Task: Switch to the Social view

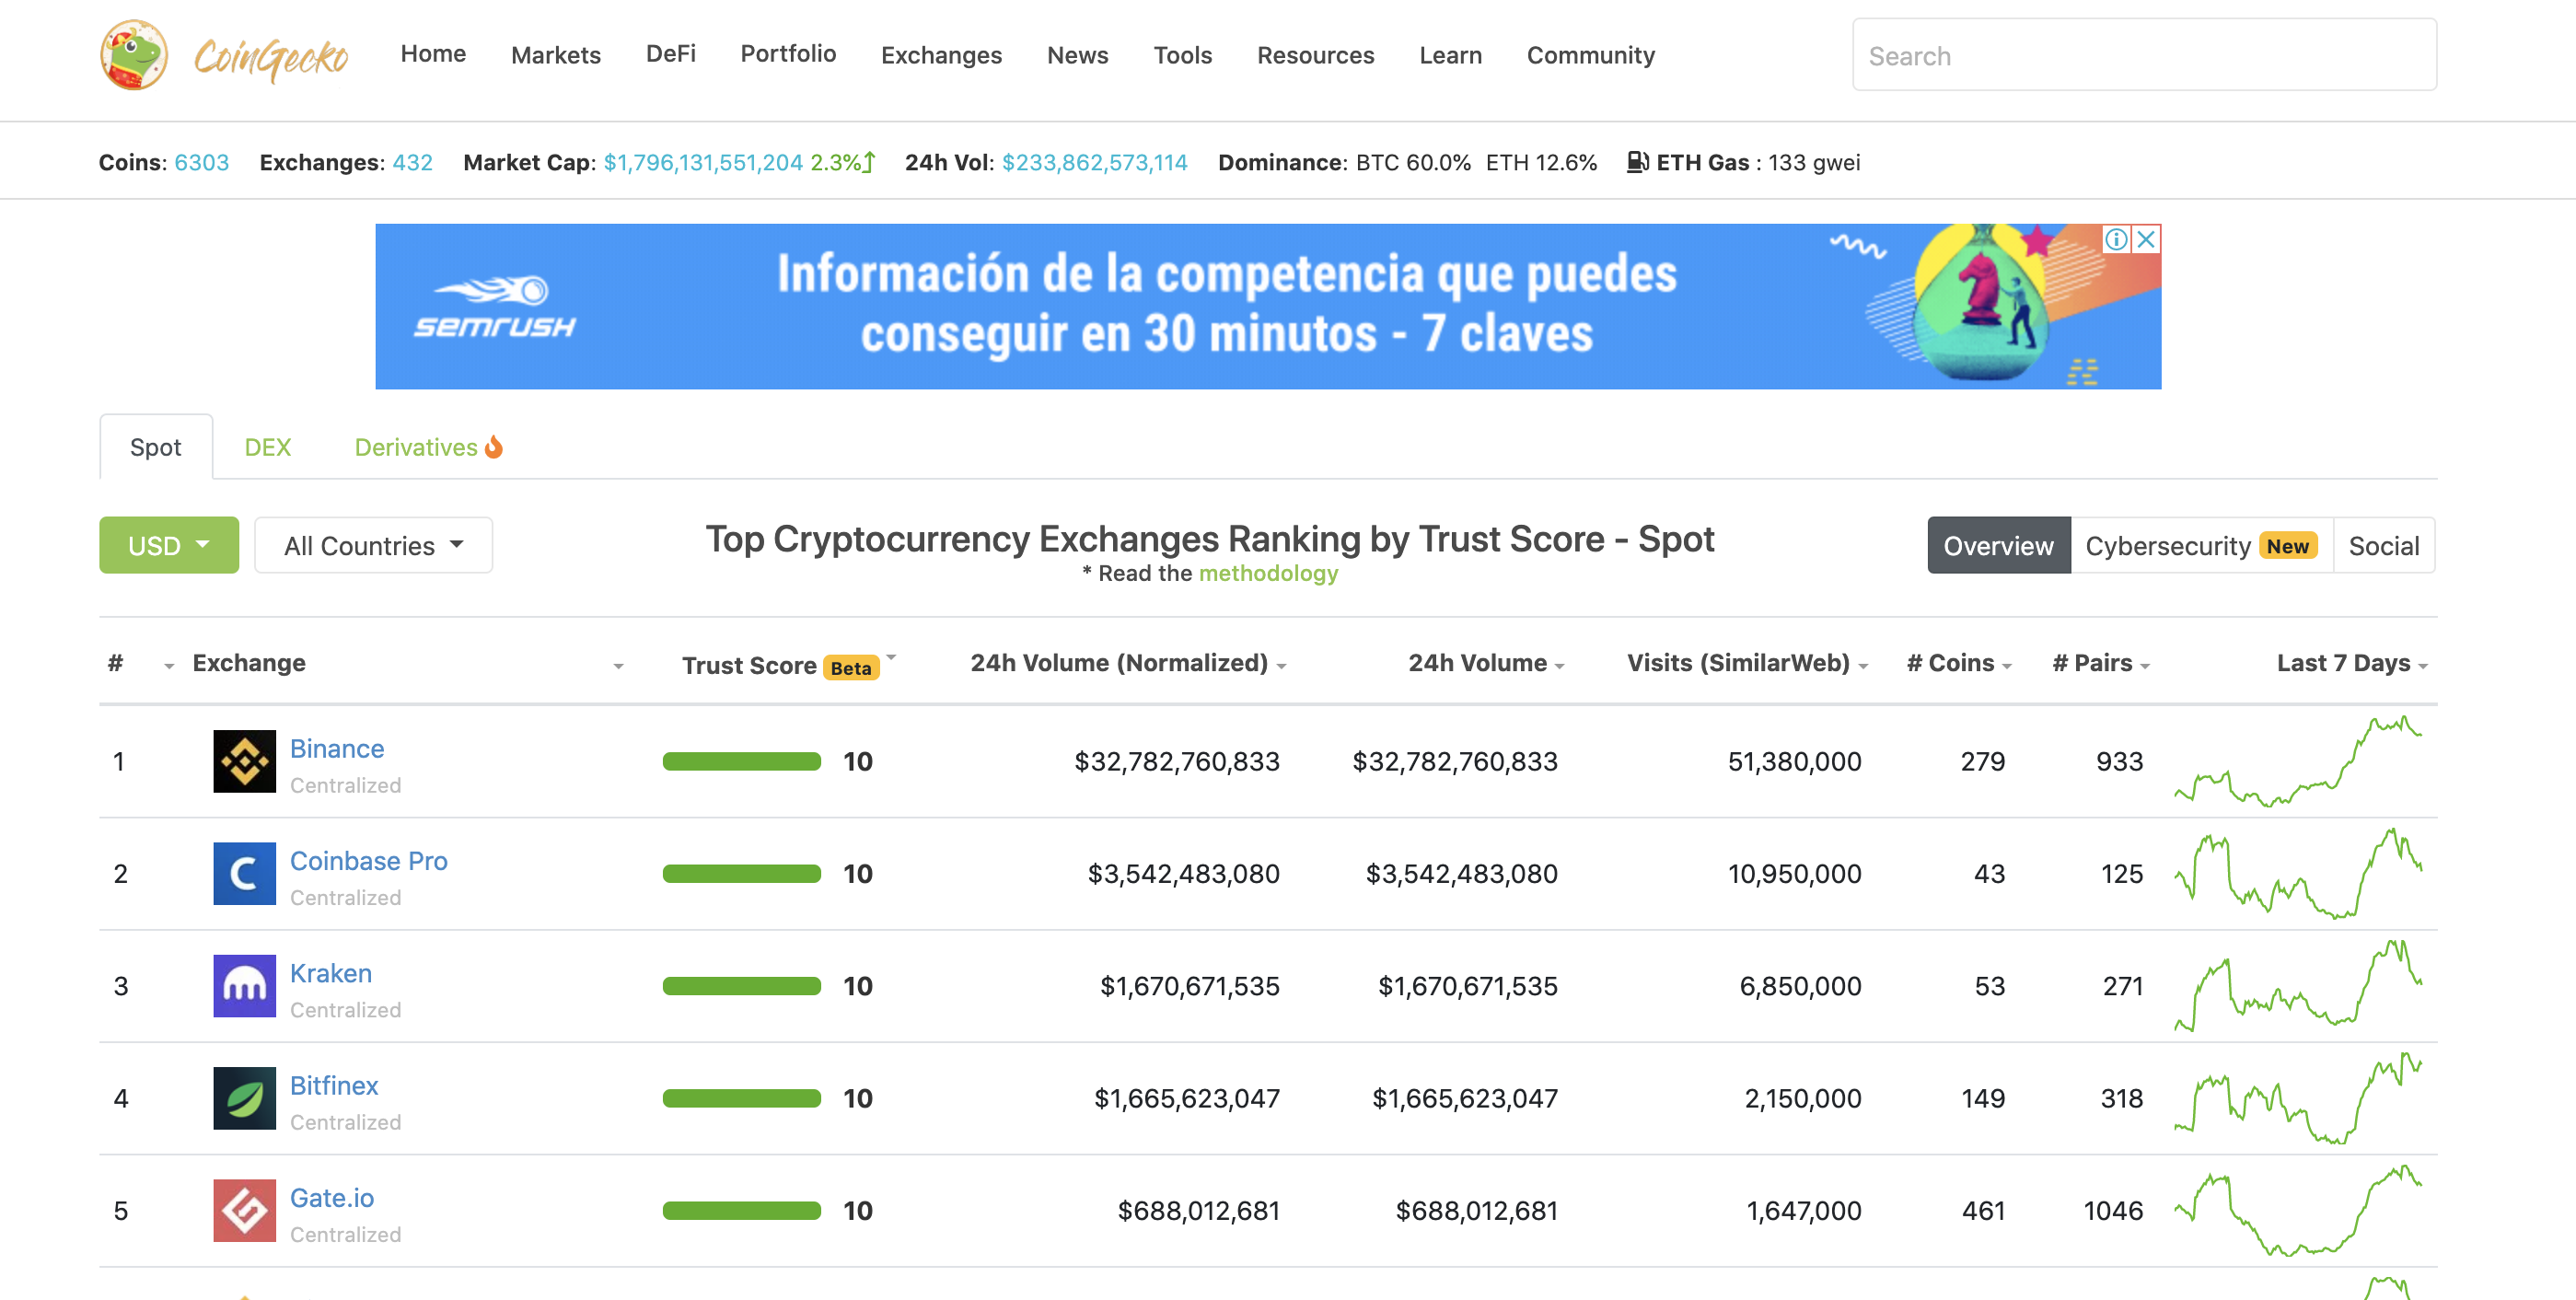Action: pyautogui.click(x=2384, y=545)
